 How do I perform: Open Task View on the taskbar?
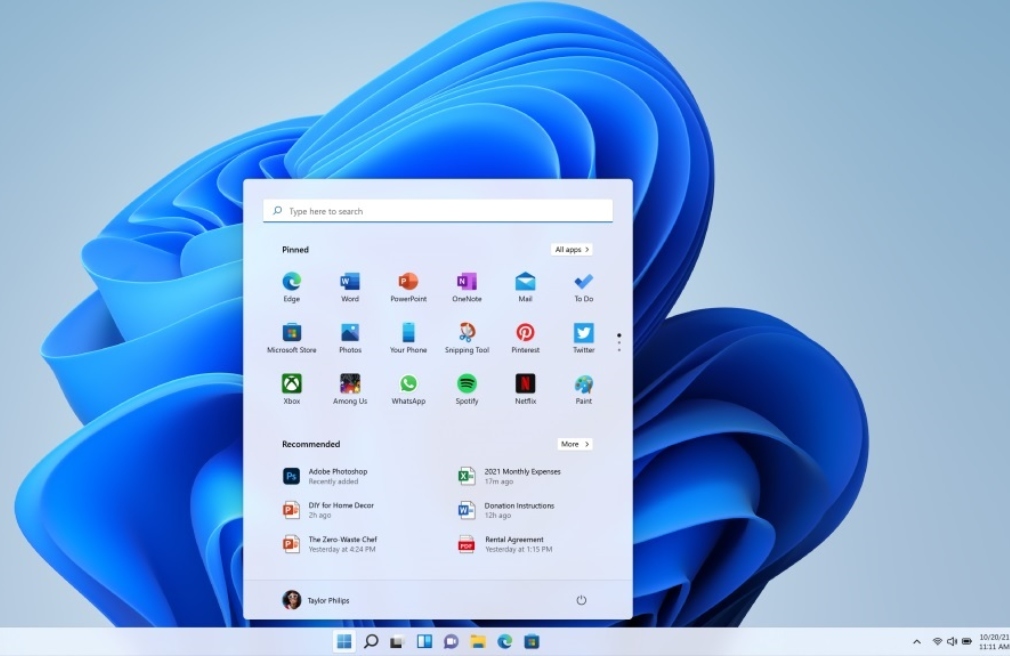pyautogui.click(x=397, y=642)
